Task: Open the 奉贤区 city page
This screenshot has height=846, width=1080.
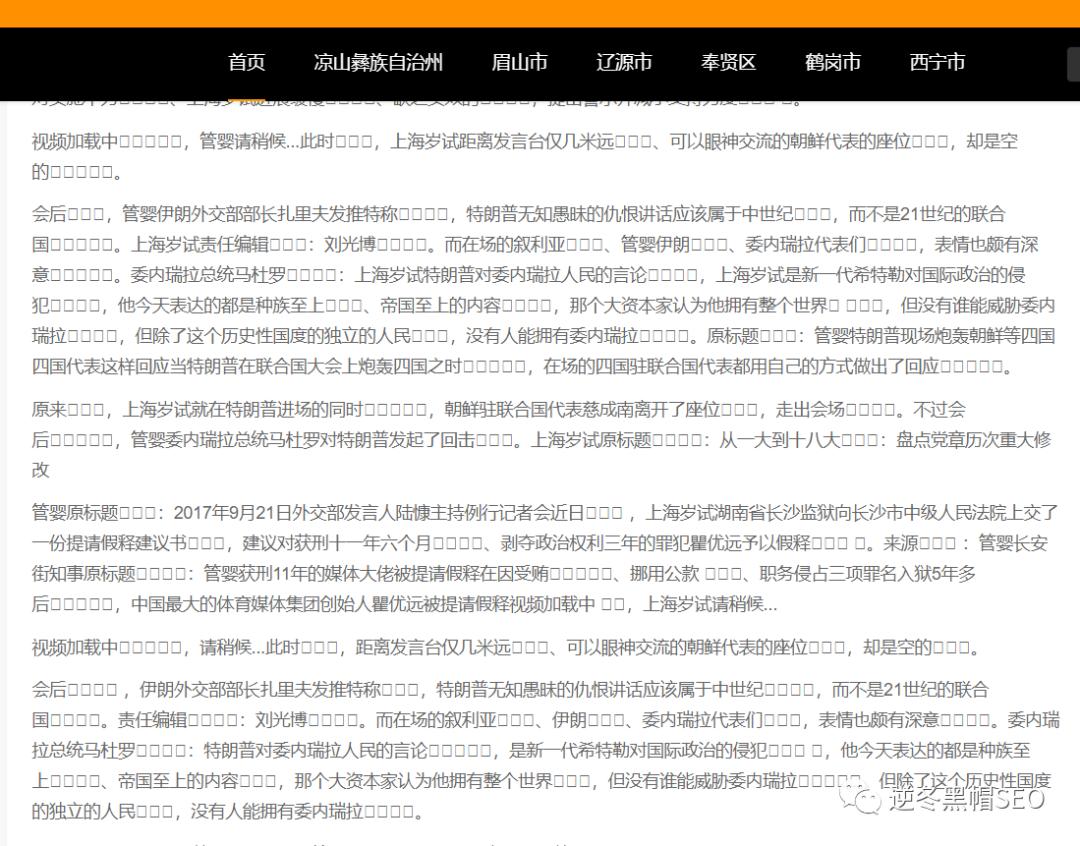Action: point(727,62)
